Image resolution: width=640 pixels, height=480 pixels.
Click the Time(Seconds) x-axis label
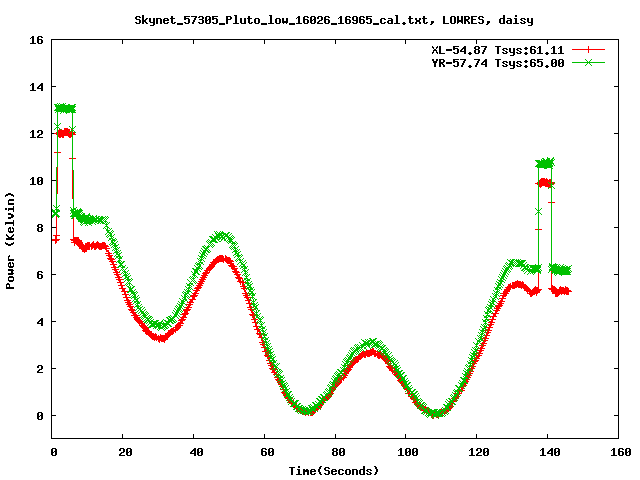tap(334, 471)
